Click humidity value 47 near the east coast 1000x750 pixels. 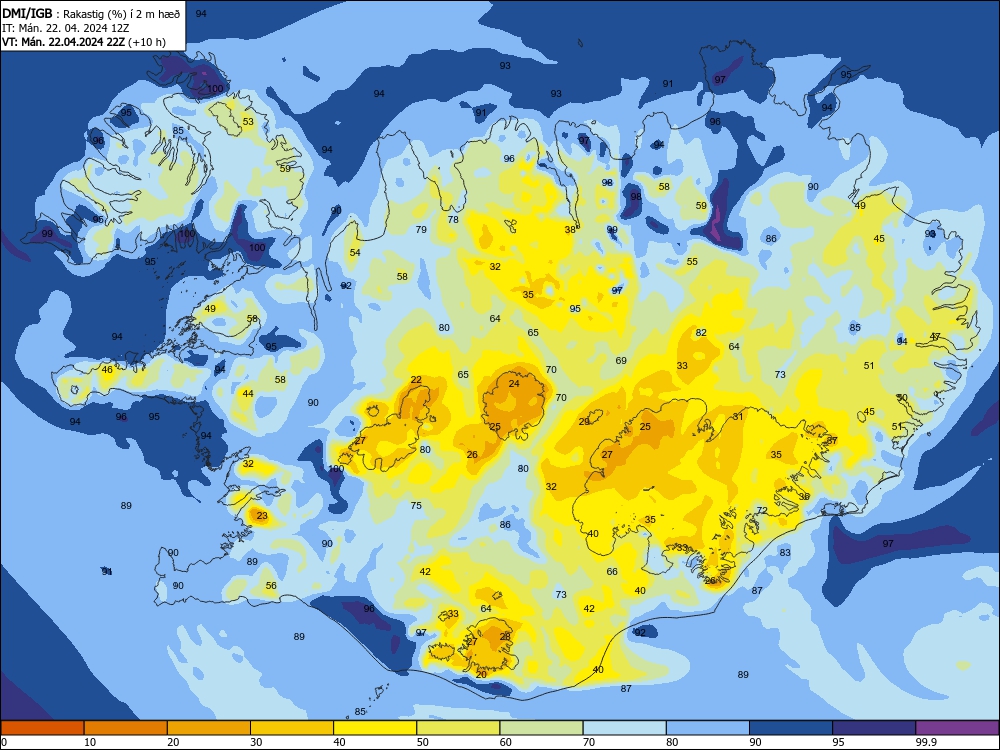point(935,336)
